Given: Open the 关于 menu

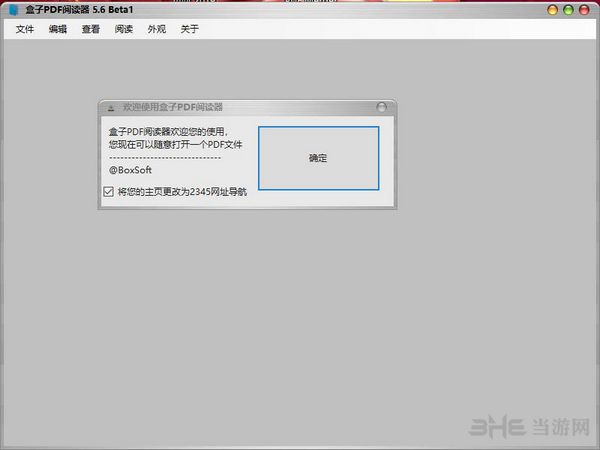Looking at the screenshot, I should tap(189, 29).
